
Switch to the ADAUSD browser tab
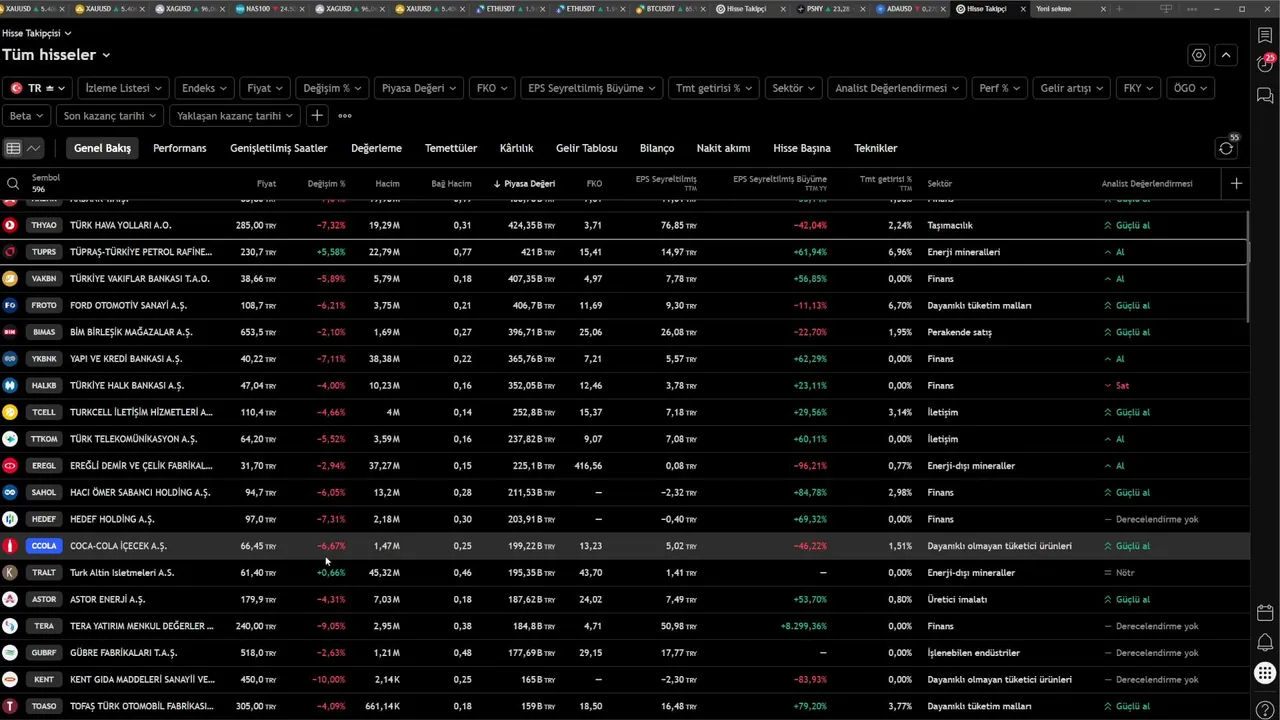coord(913,8)
